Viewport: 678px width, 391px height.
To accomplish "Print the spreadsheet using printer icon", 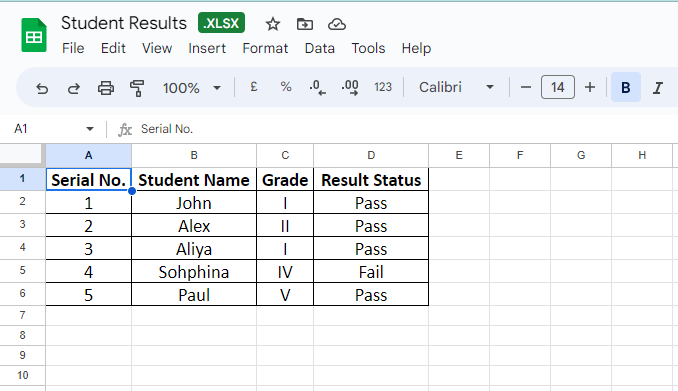I will tap(106, 88).
